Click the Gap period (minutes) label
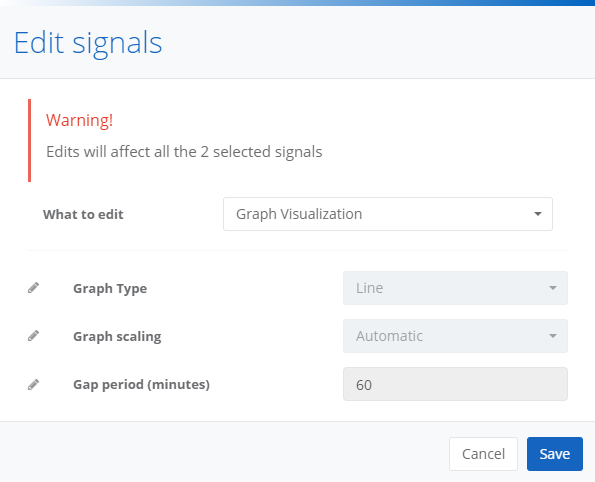The image size is (595, 482). (x=142, y=384)
